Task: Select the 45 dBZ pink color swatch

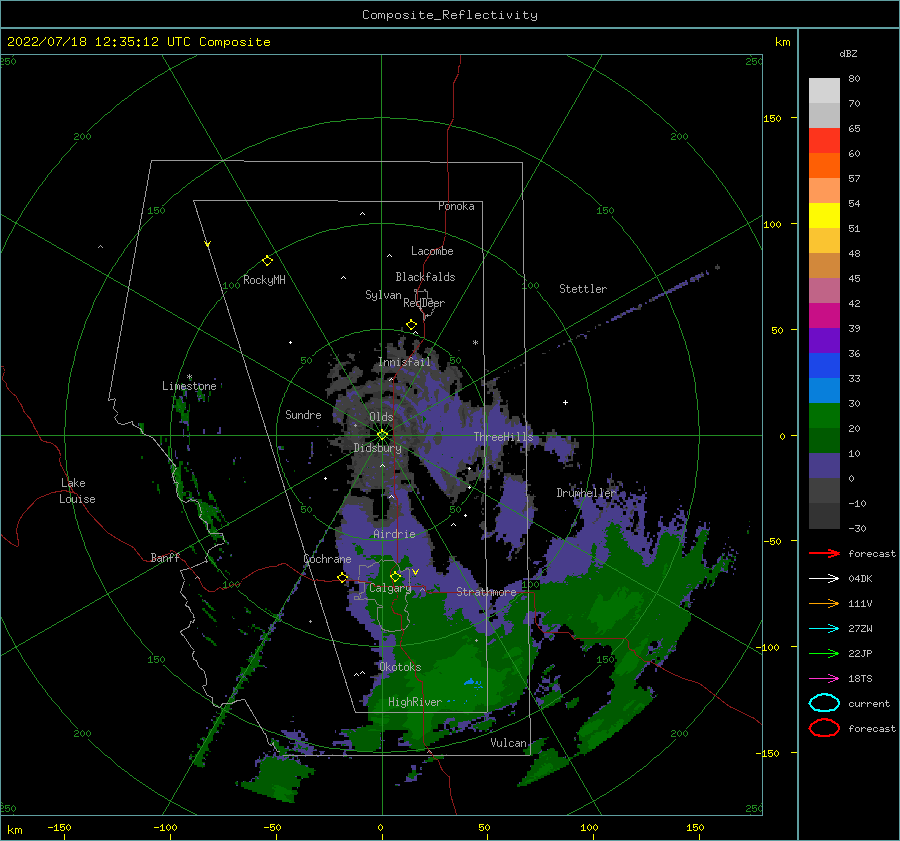Action: click(x=824, y=290)
